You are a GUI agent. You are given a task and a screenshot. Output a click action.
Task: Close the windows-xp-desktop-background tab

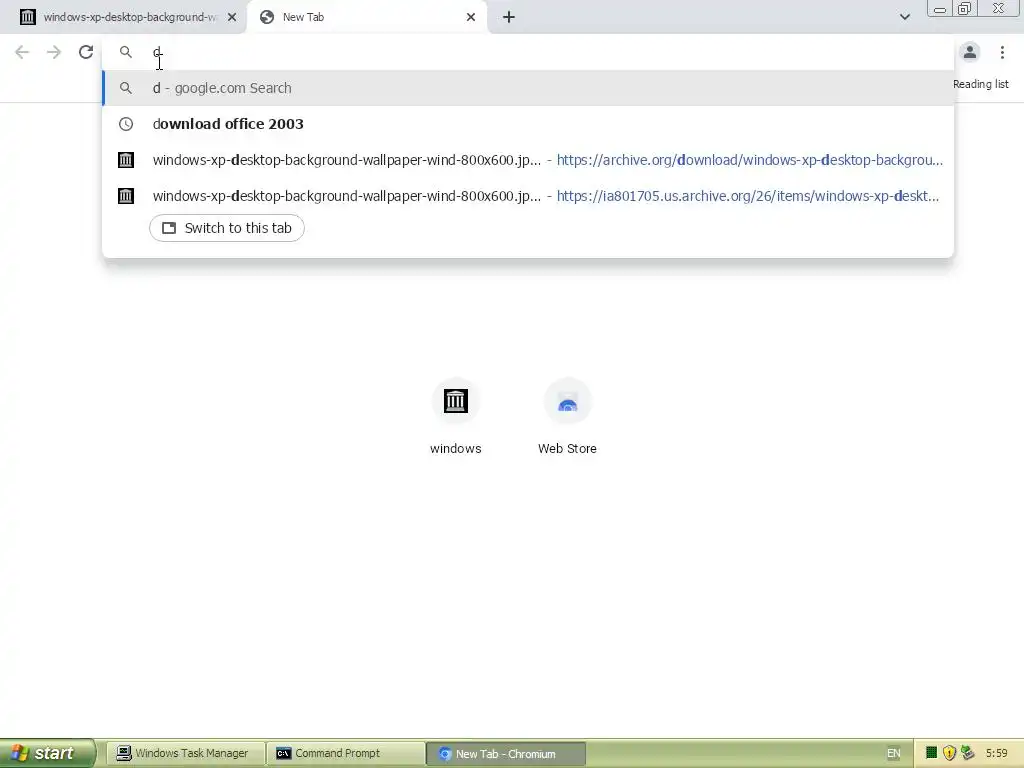(x=232, y=17)
